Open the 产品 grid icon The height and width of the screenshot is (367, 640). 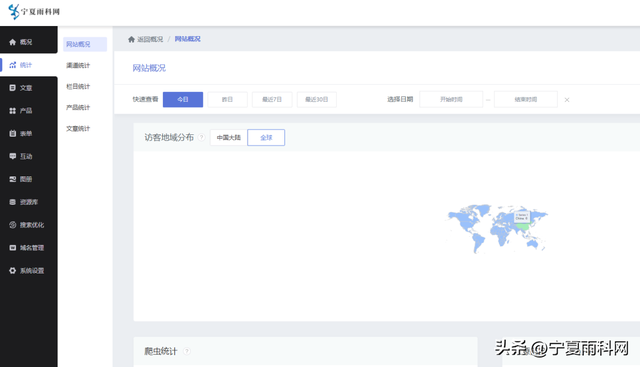click(x=13, y=111)
